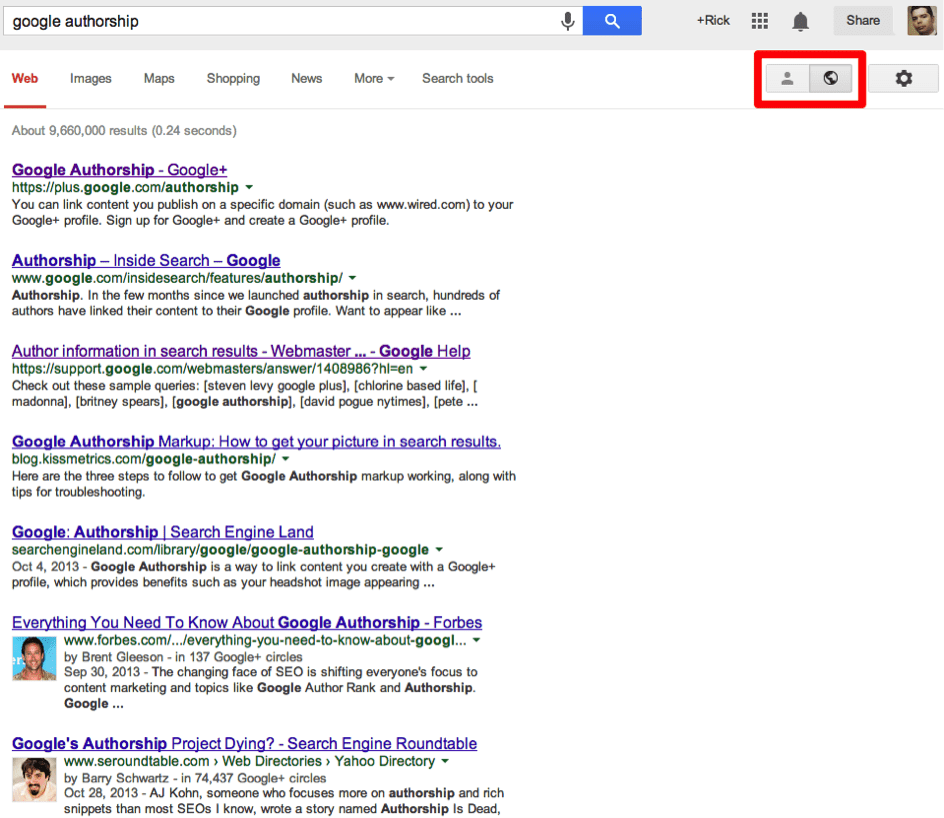
Task: Open the +Rick Google+ link
Action: coord(713,20)
